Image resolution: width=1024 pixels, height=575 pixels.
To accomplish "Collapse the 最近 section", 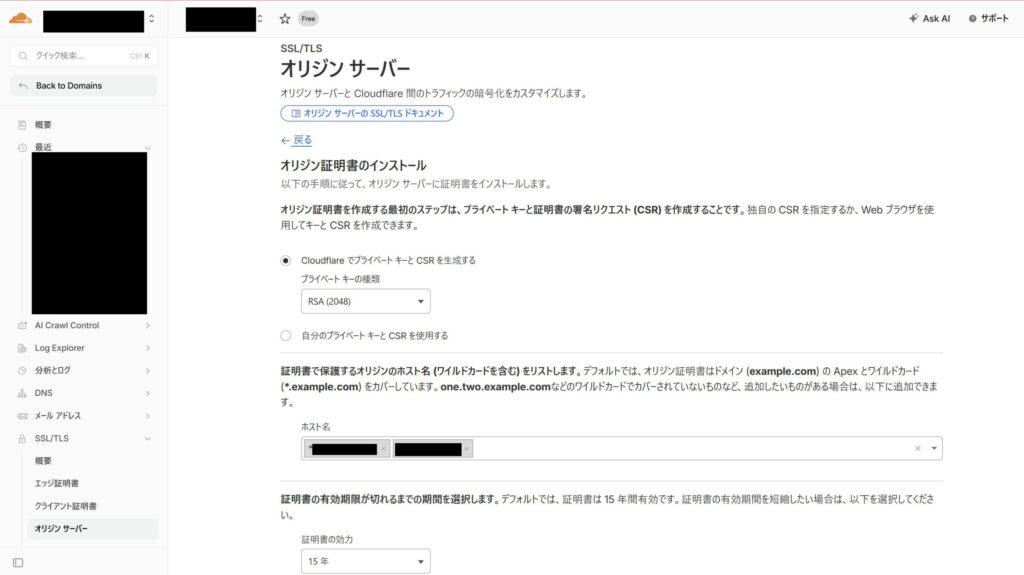I will tap(148, 148).
